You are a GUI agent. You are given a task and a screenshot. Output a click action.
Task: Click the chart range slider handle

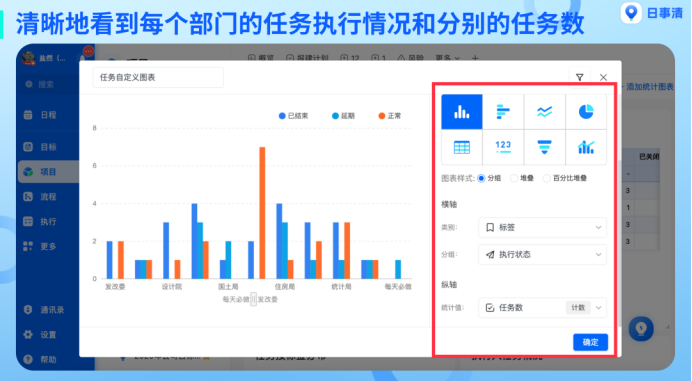coord(253,299)
